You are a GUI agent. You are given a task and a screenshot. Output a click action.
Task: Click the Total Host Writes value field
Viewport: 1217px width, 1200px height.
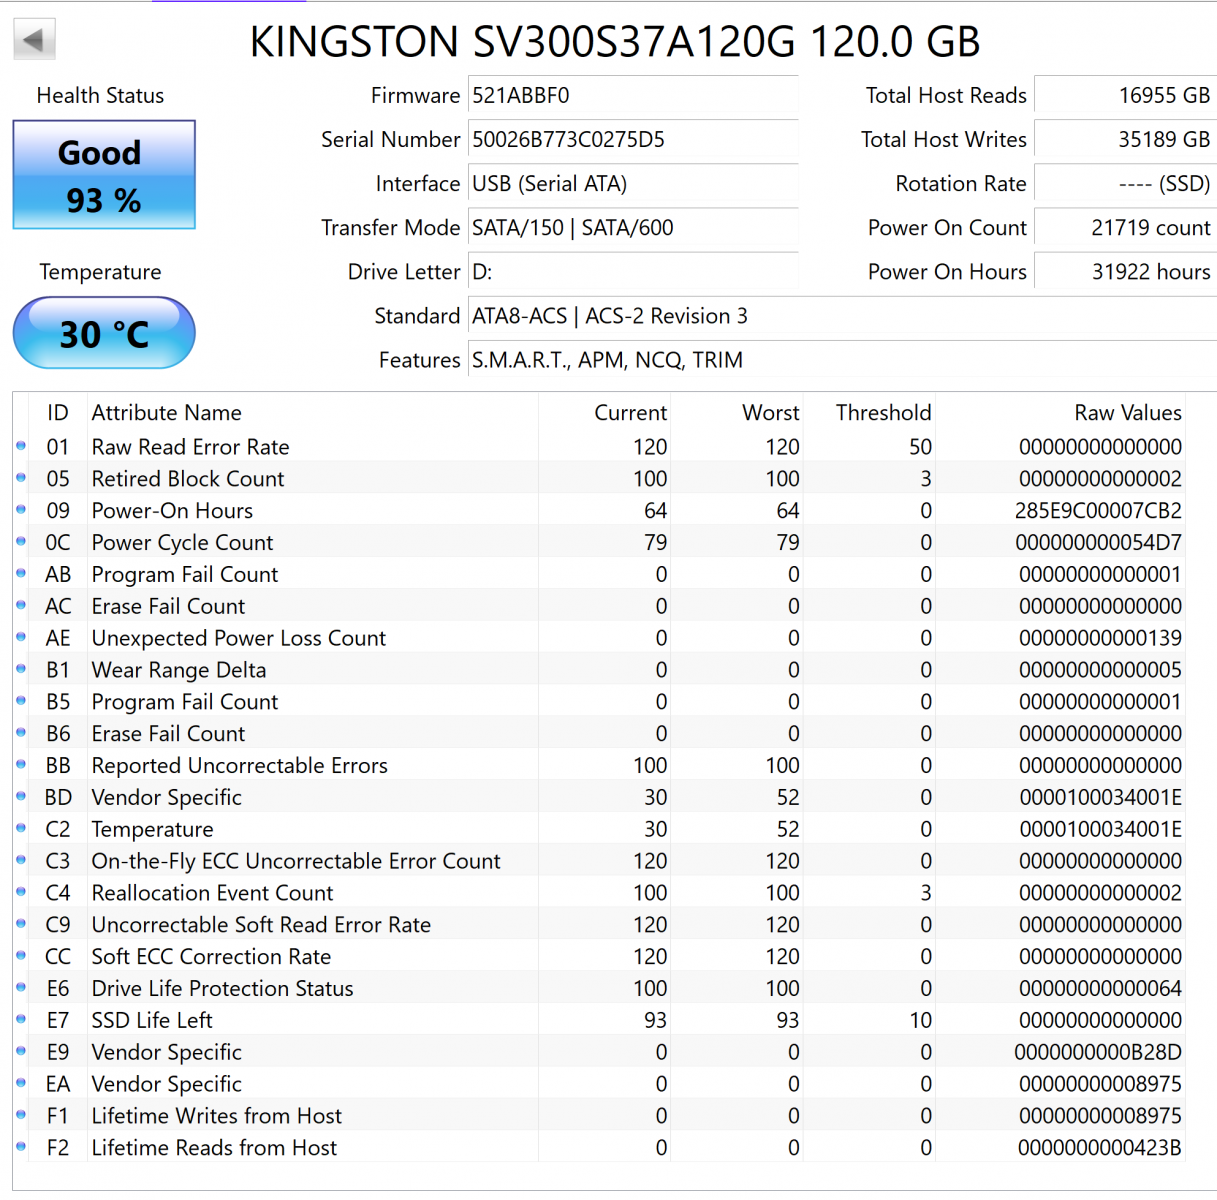click(1125, 140)
